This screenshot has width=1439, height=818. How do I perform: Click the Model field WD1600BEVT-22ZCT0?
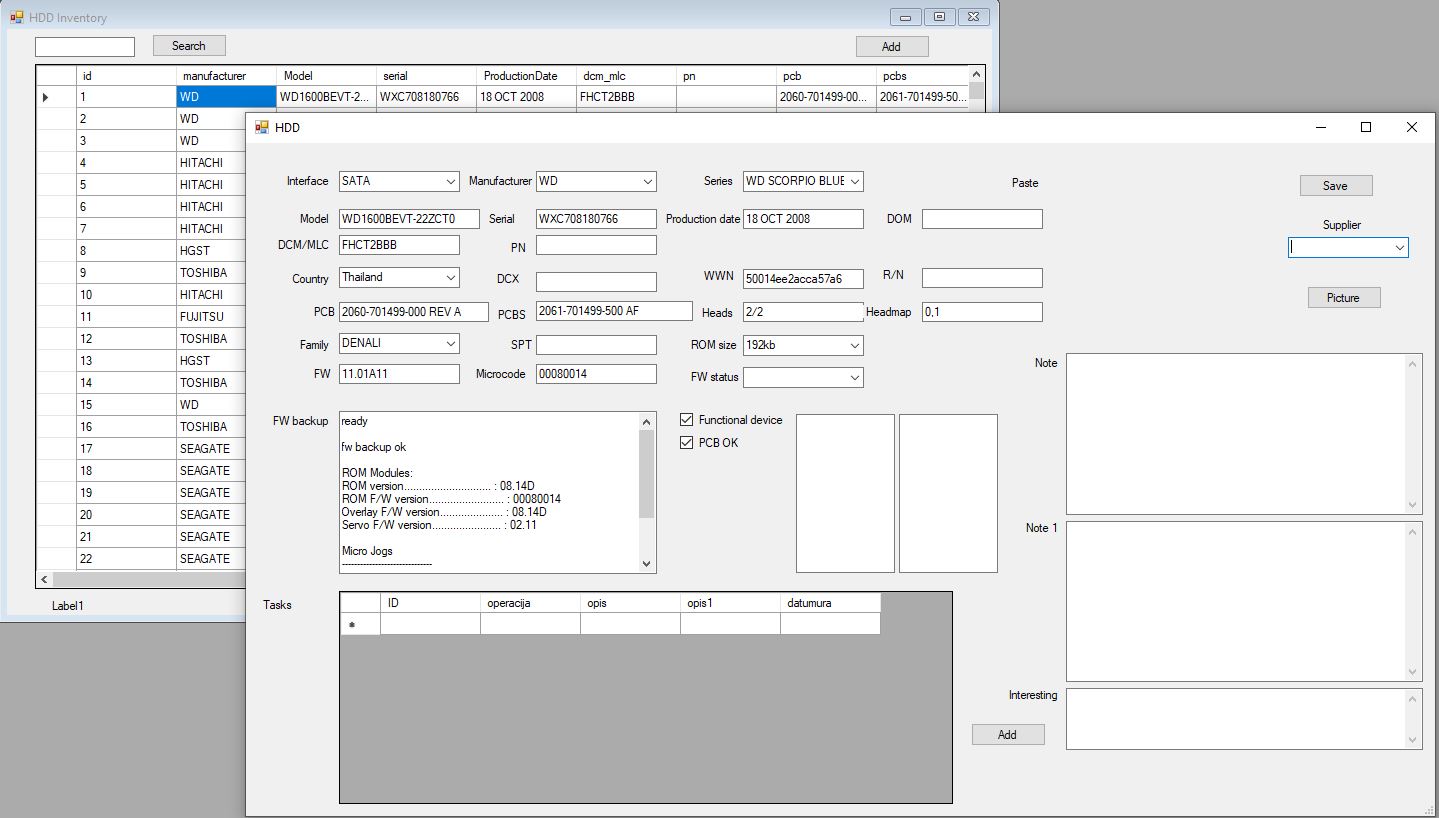pyautogui.click(x=410, y=218)
